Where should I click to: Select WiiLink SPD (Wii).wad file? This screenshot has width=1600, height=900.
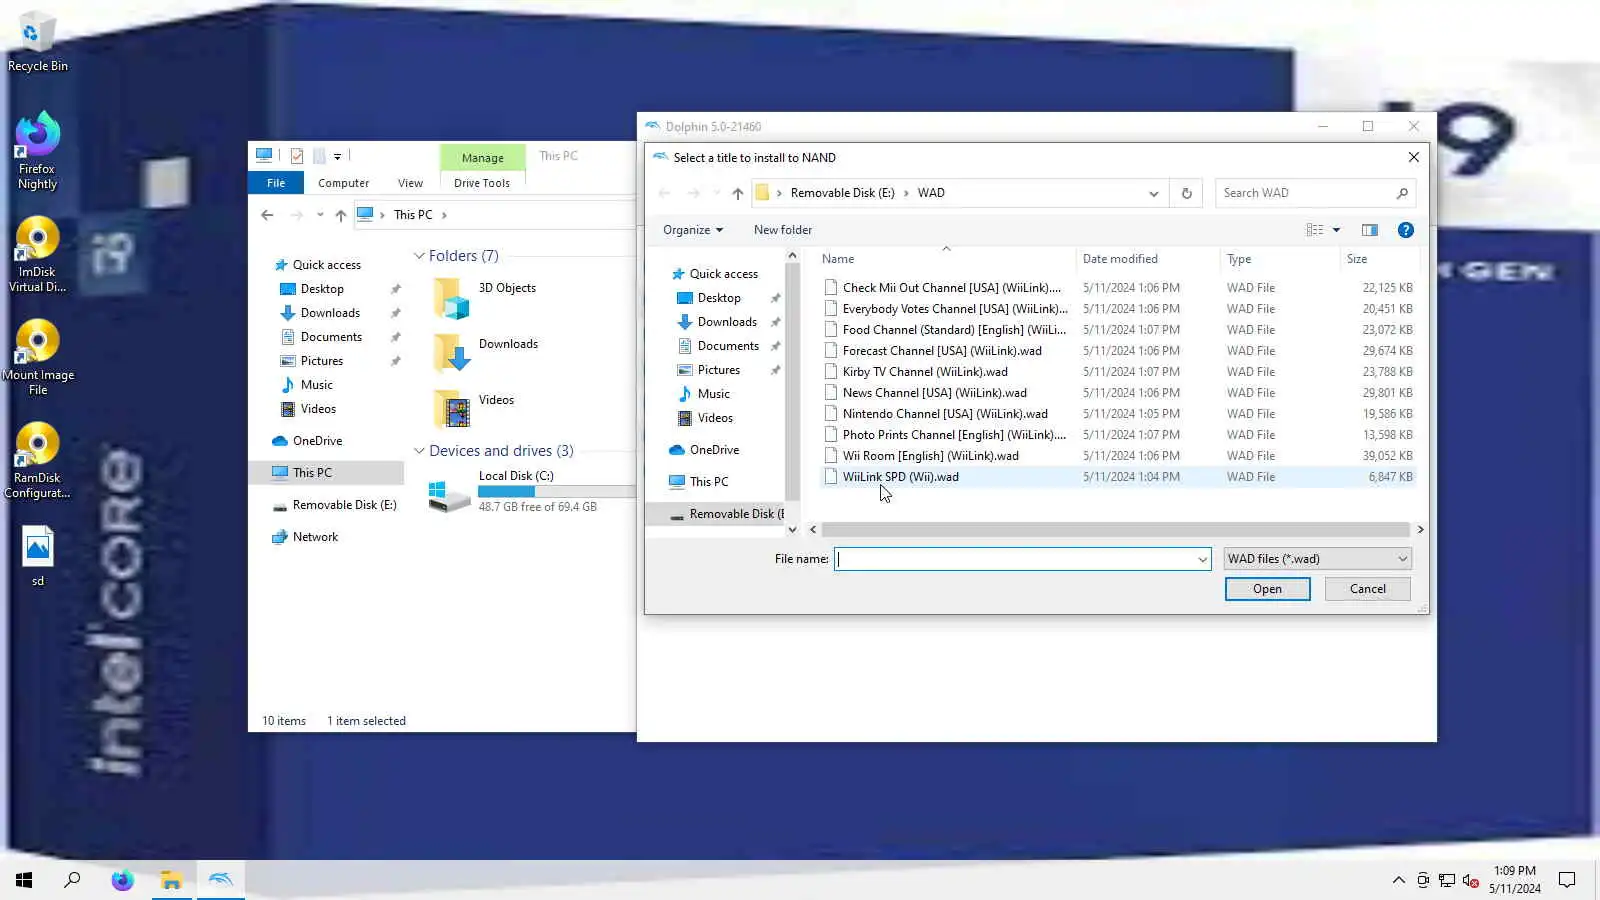coord(1118,477)
